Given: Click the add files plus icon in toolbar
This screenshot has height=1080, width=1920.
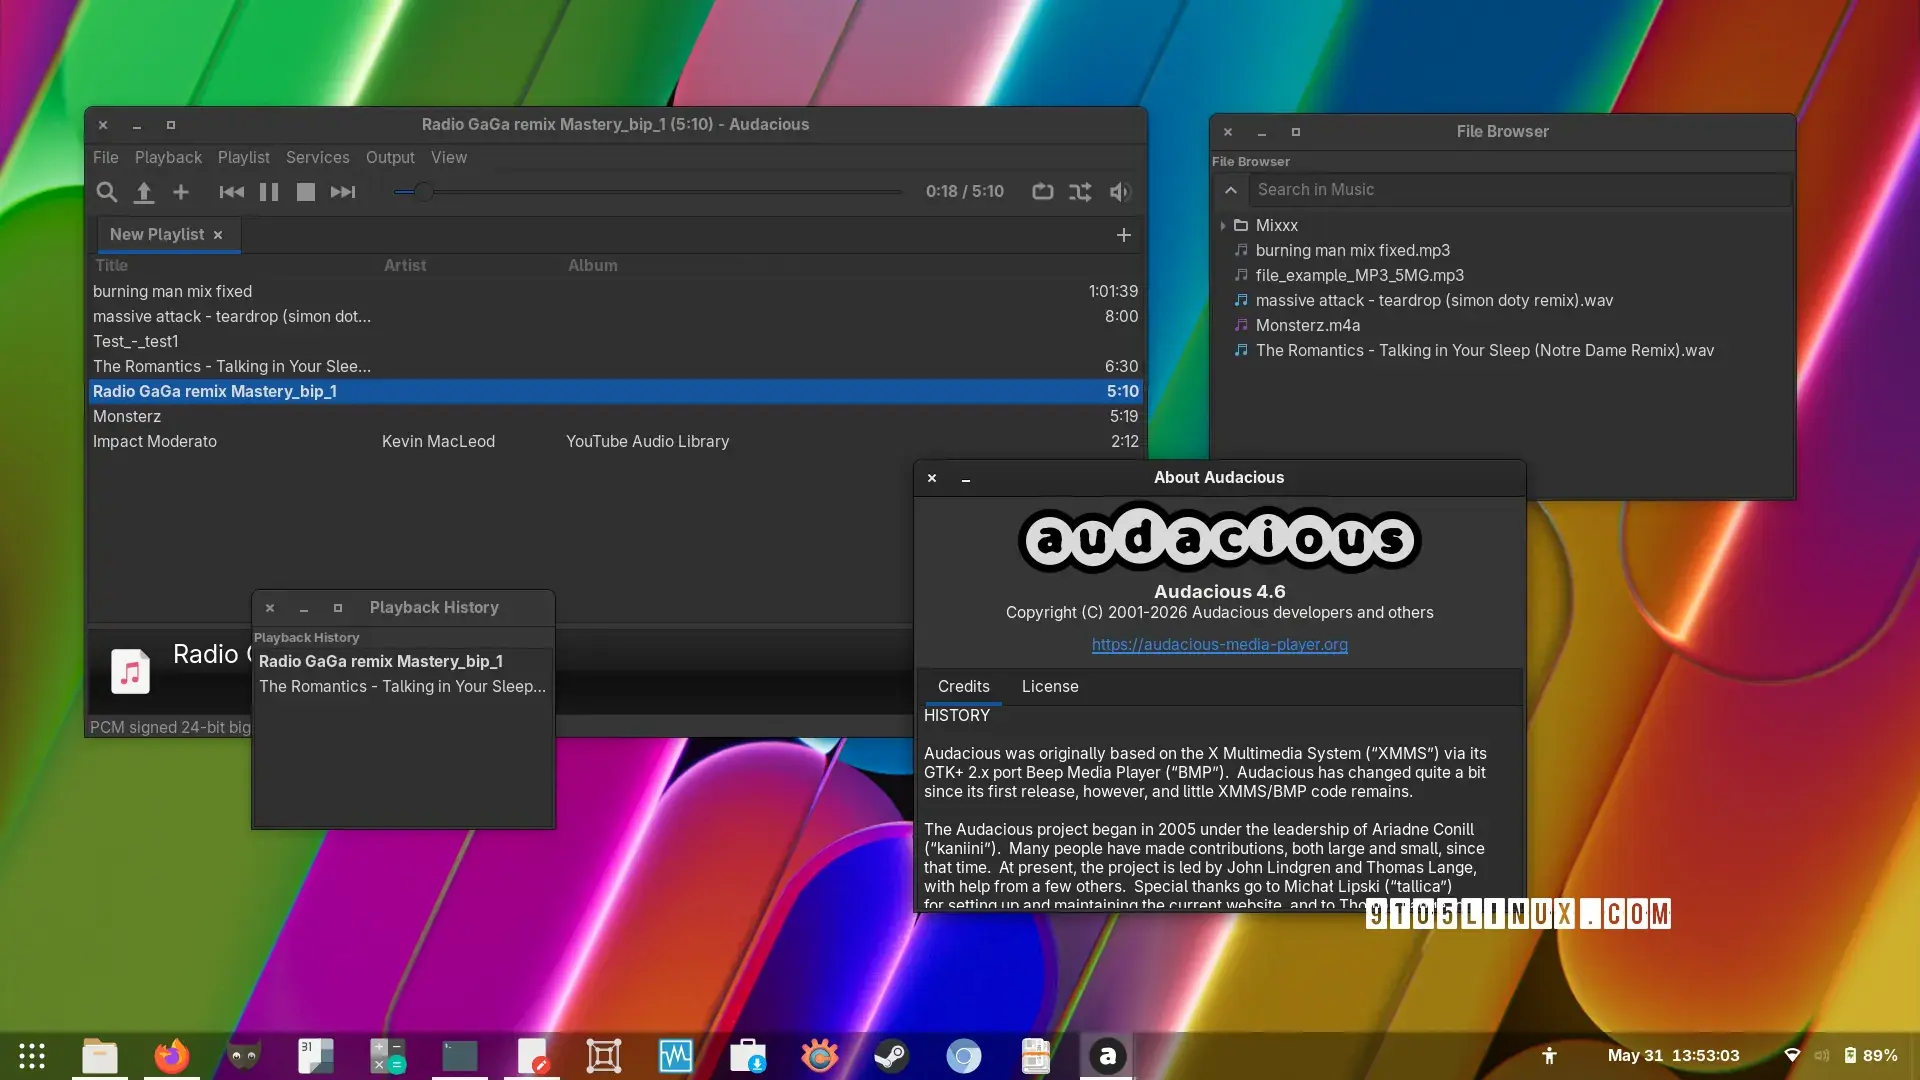Looking at the screenshot, I should click(x=181, y=192).
